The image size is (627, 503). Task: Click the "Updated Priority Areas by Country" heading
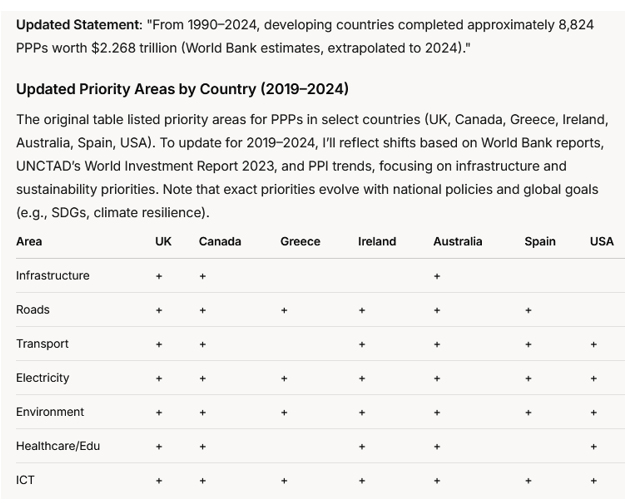pyautogui.click(x=182, y=89)
